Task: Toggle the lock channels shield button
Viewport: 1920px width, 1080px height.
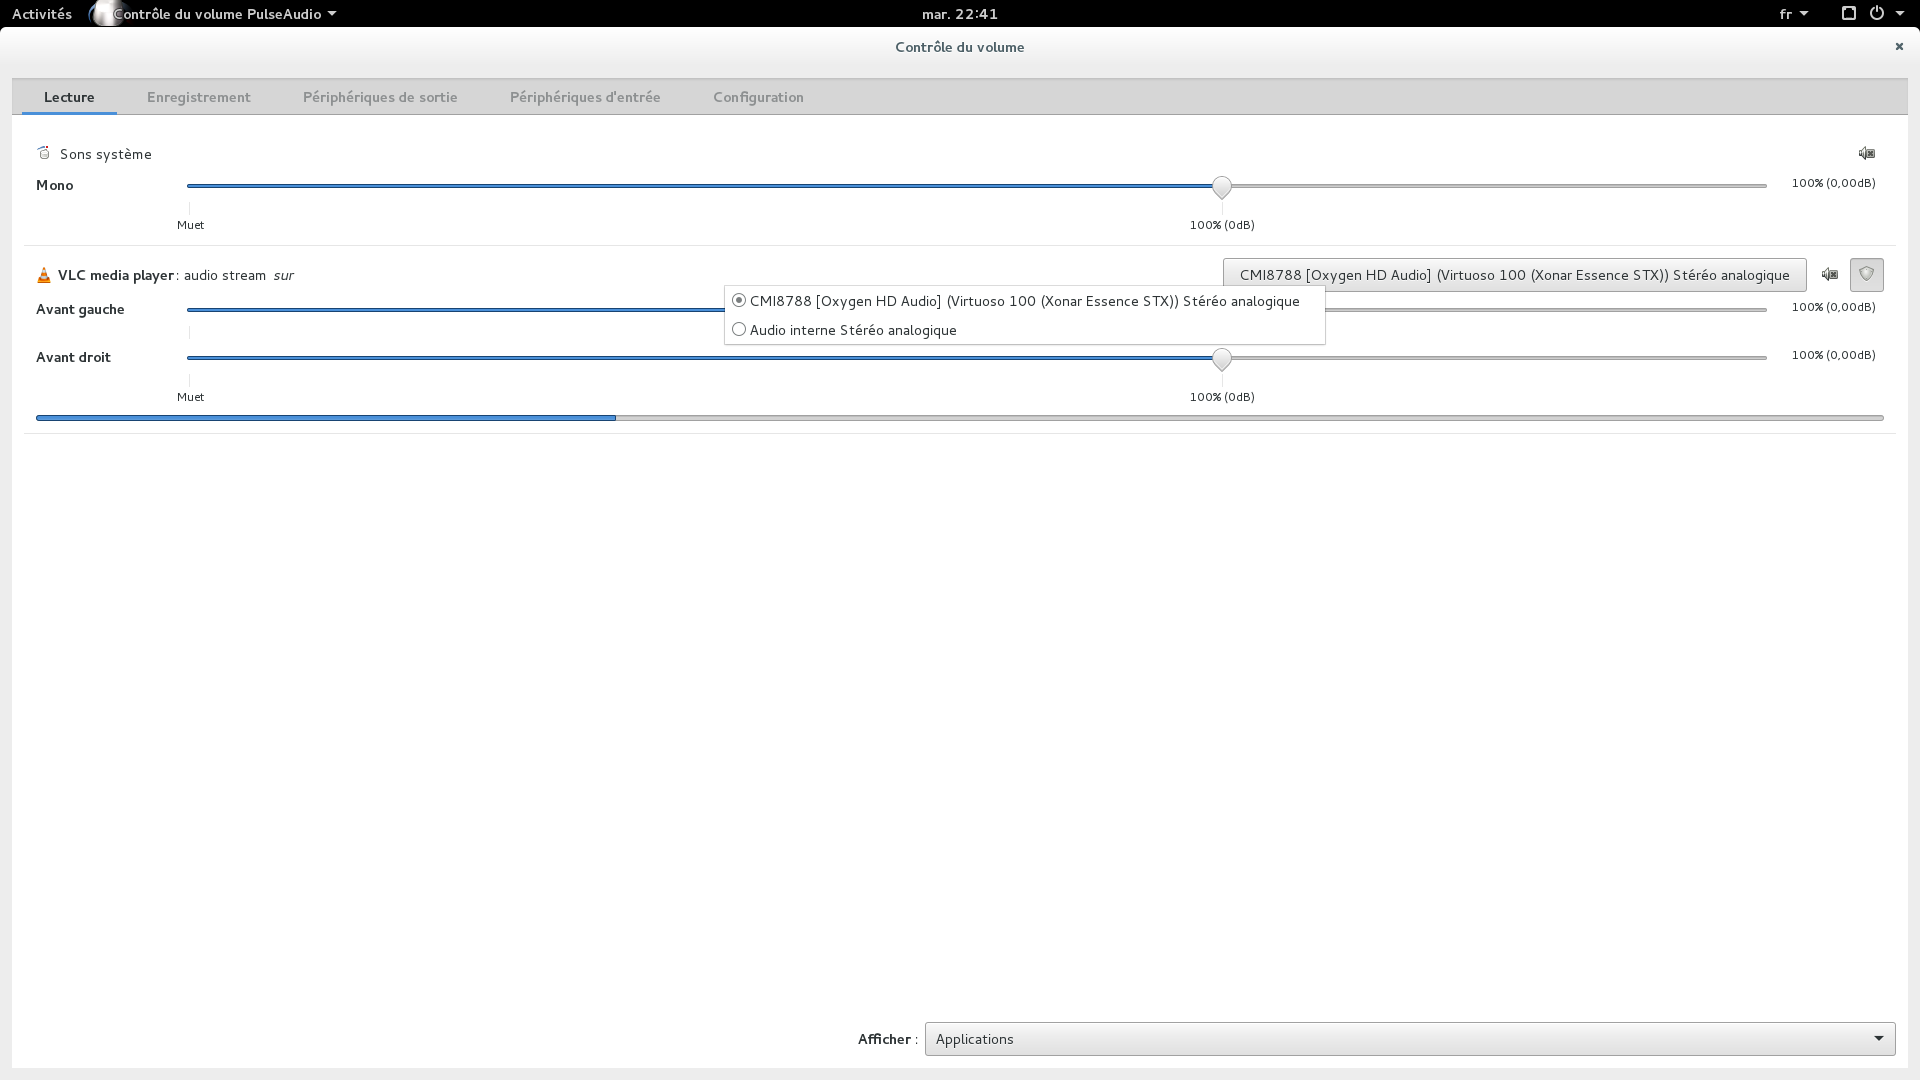Action: [1866, 274]
